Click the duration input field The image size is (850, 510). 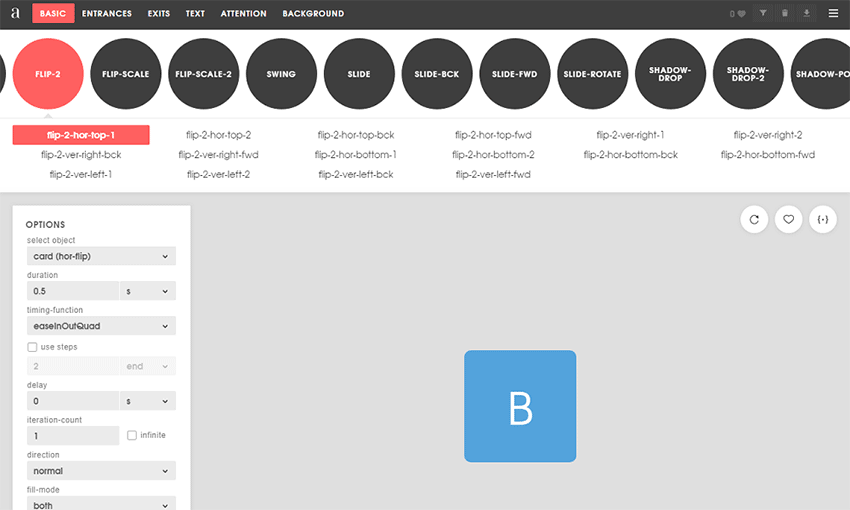73,291
